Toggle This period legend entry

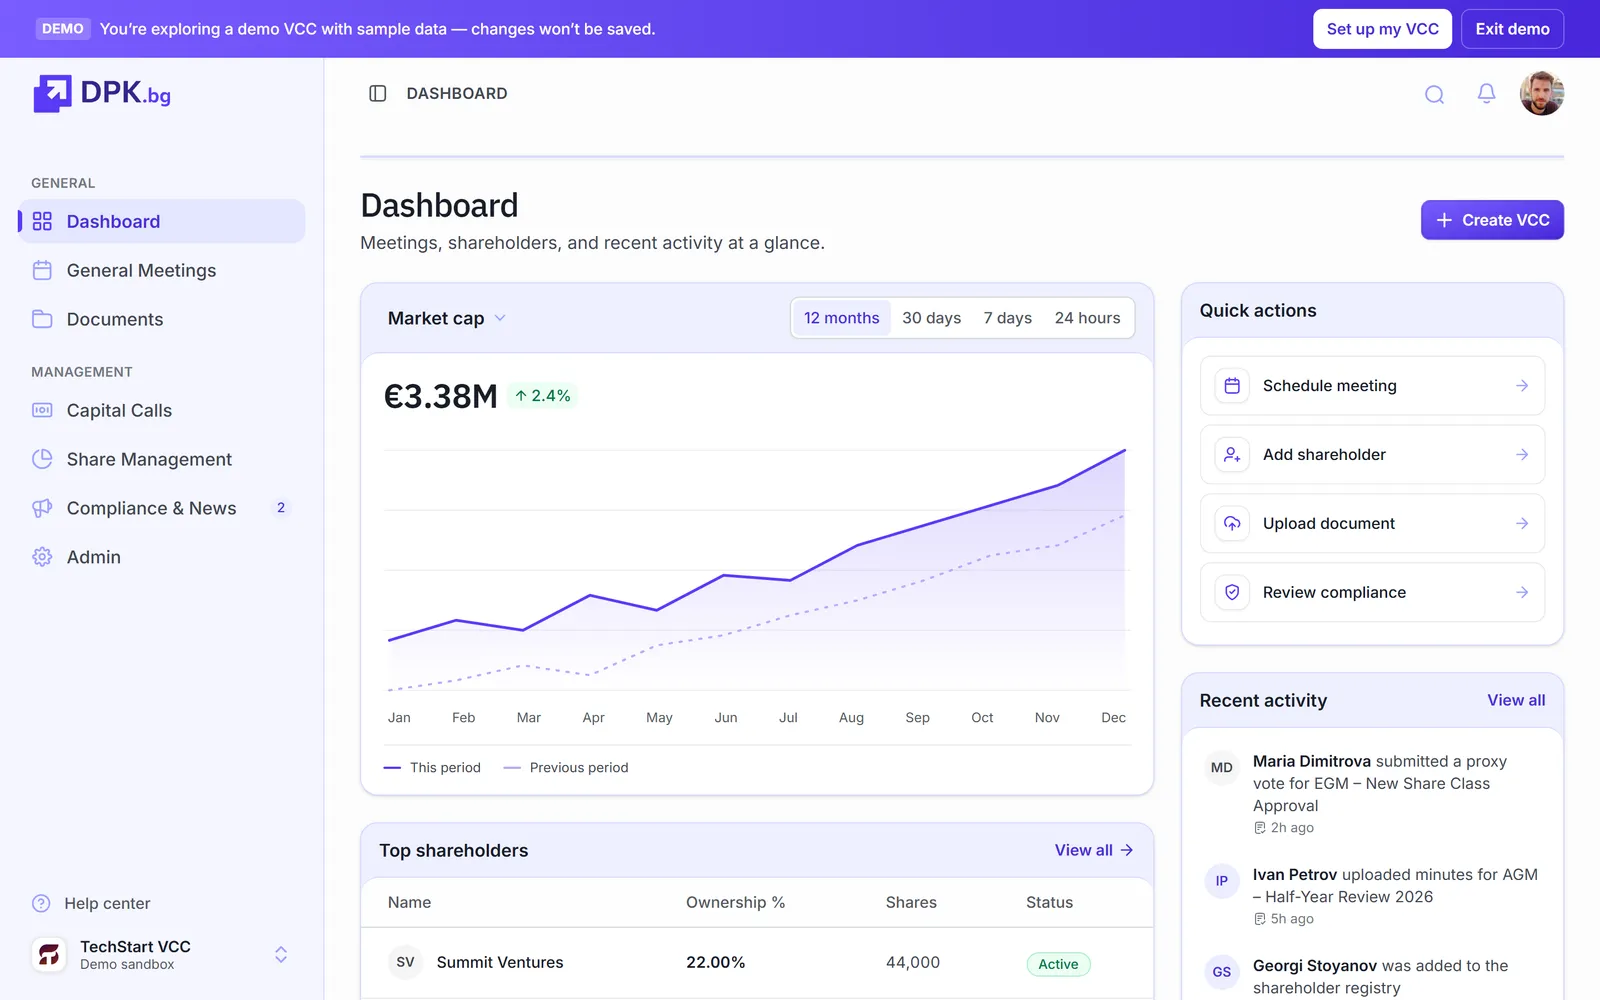(x=432, y=767)
